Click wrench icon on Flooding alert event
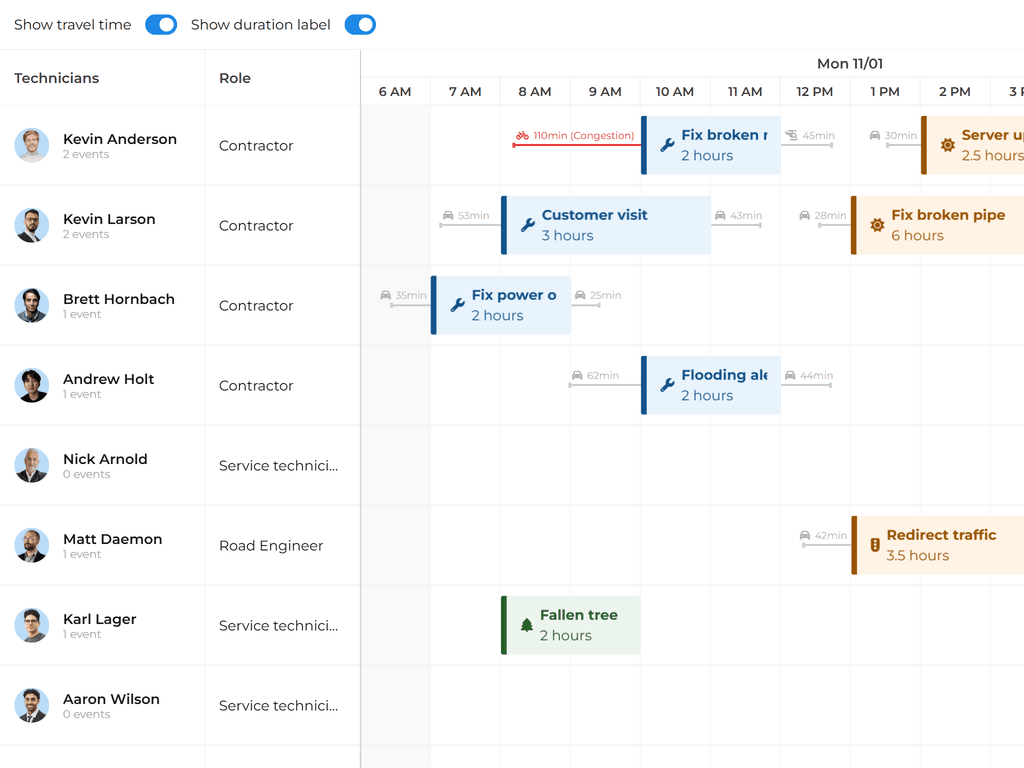The image size is (1024, 768). point(667,385)
